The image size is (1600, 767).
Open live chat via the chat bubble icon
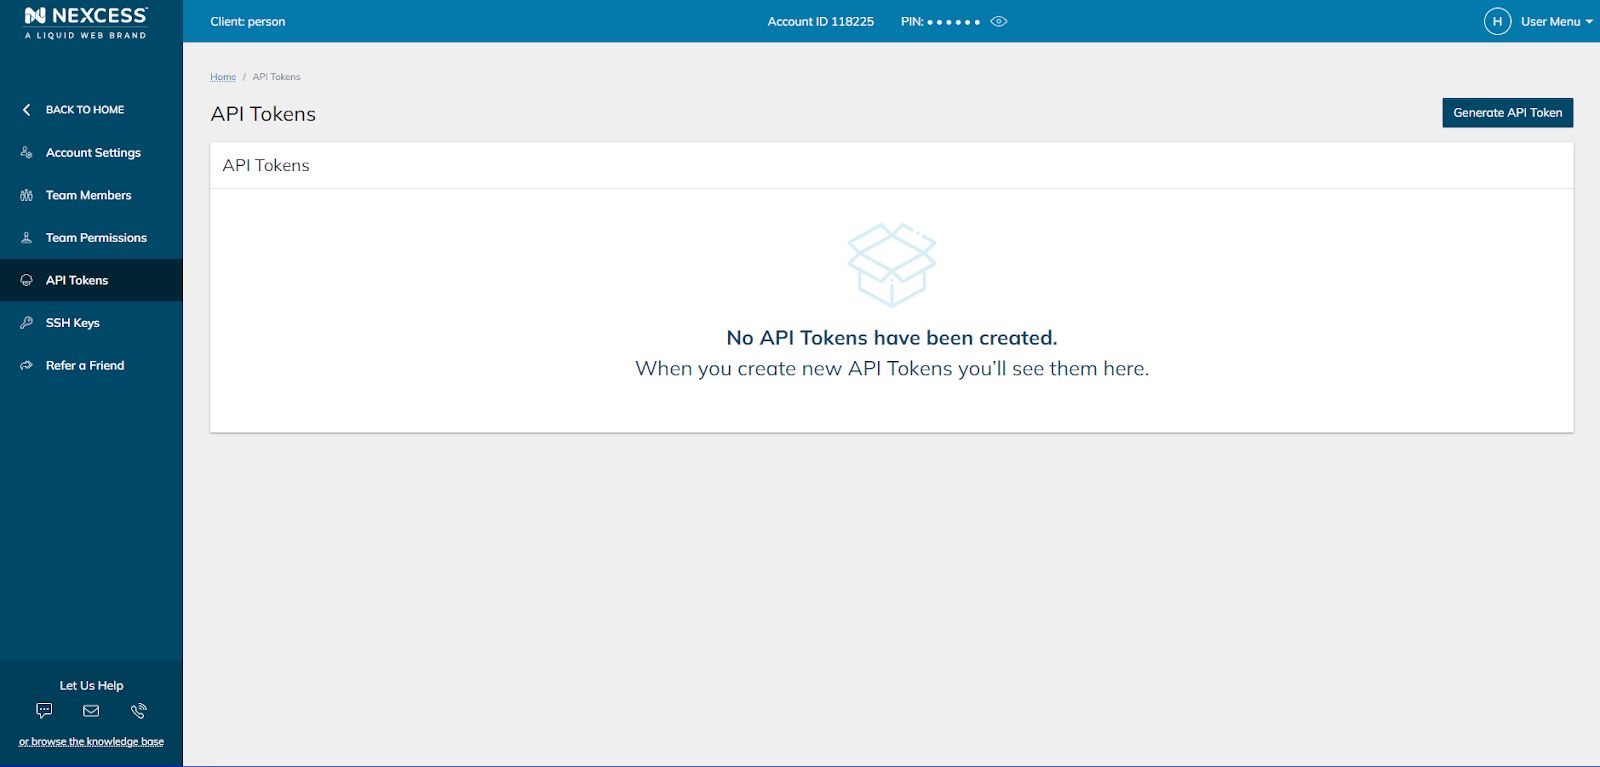tap(44, 711)
